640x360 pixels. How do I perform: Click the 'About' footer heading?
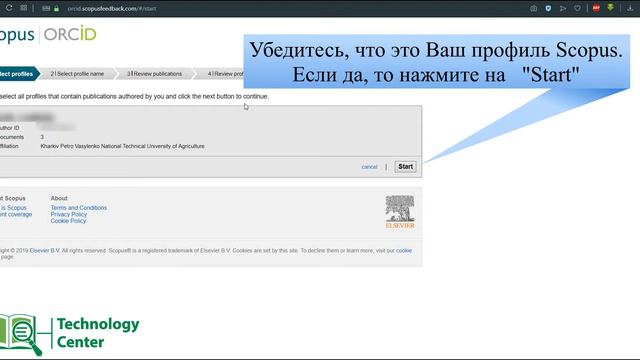point(59,198)
